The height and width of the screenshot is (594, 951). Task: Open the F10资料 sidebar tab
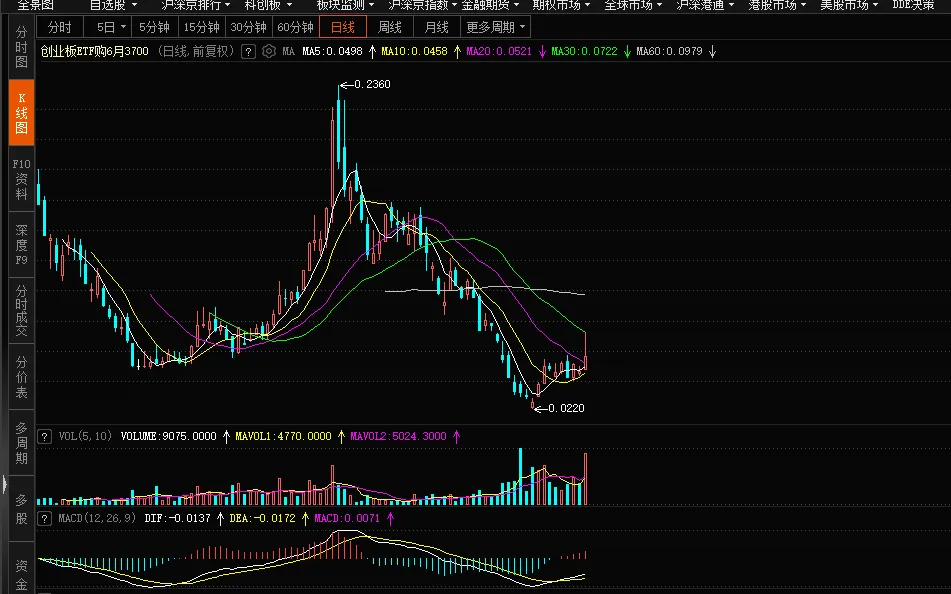[x=21, y=179]
